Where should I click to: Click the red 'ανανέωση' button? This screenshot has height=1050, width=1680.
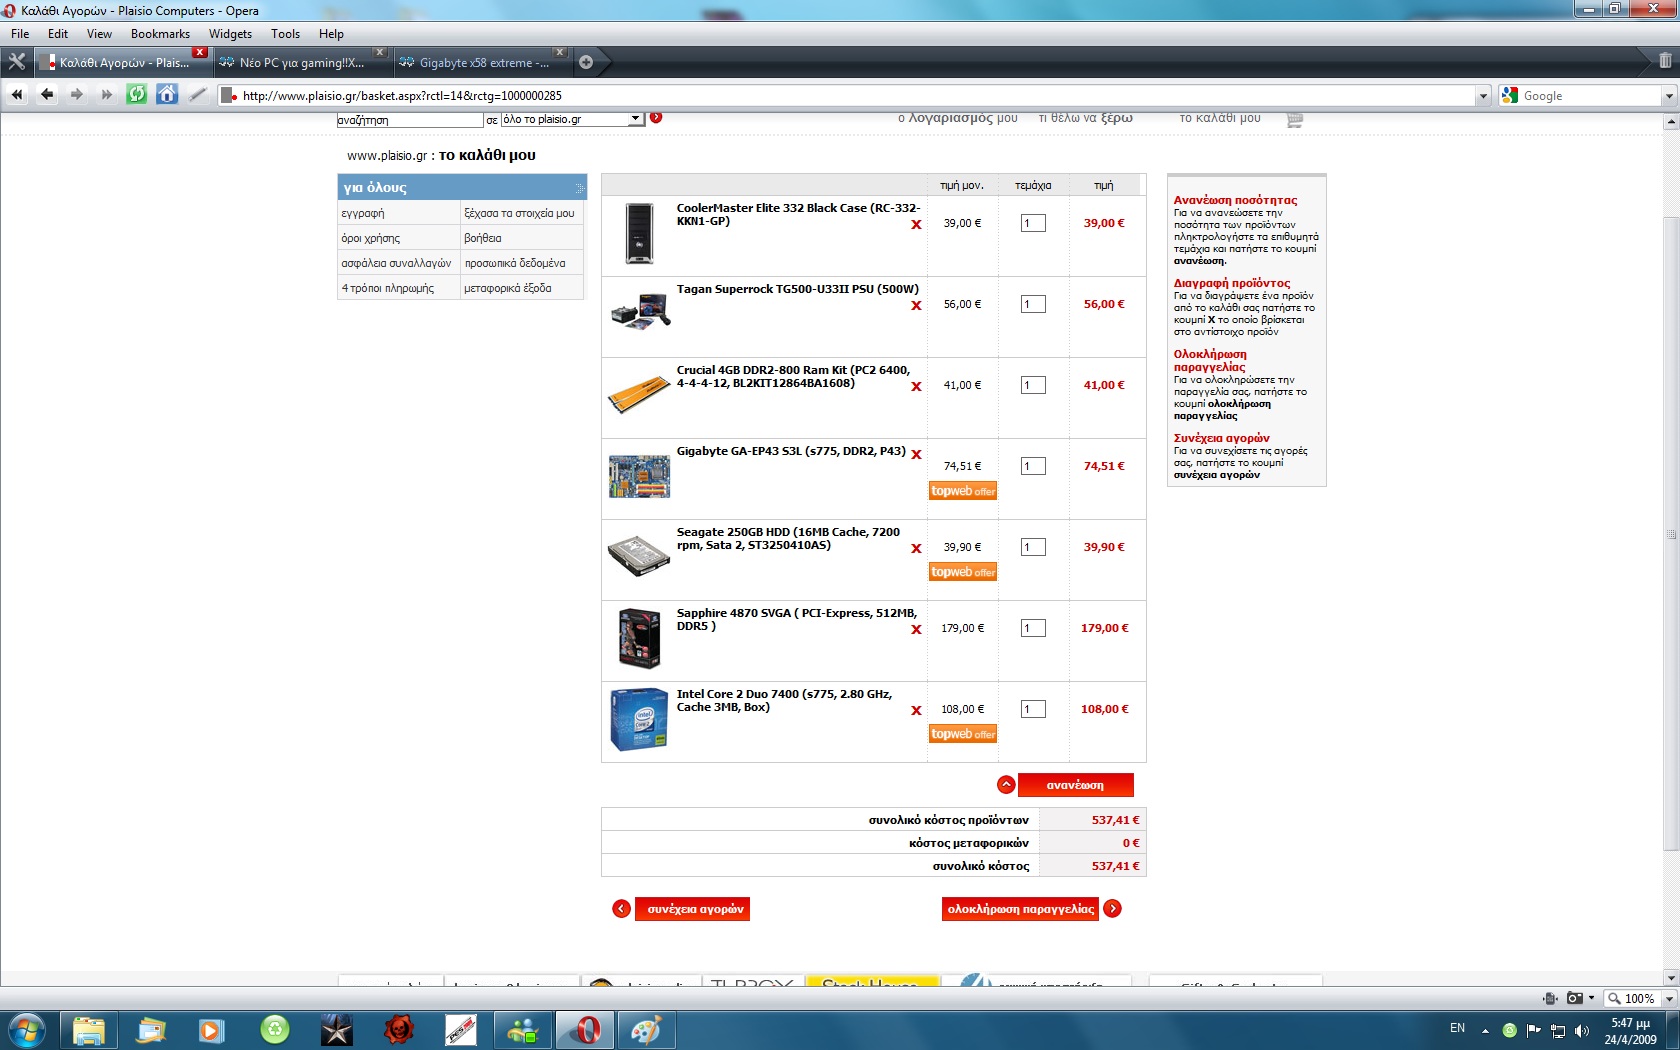(1075, 785)
